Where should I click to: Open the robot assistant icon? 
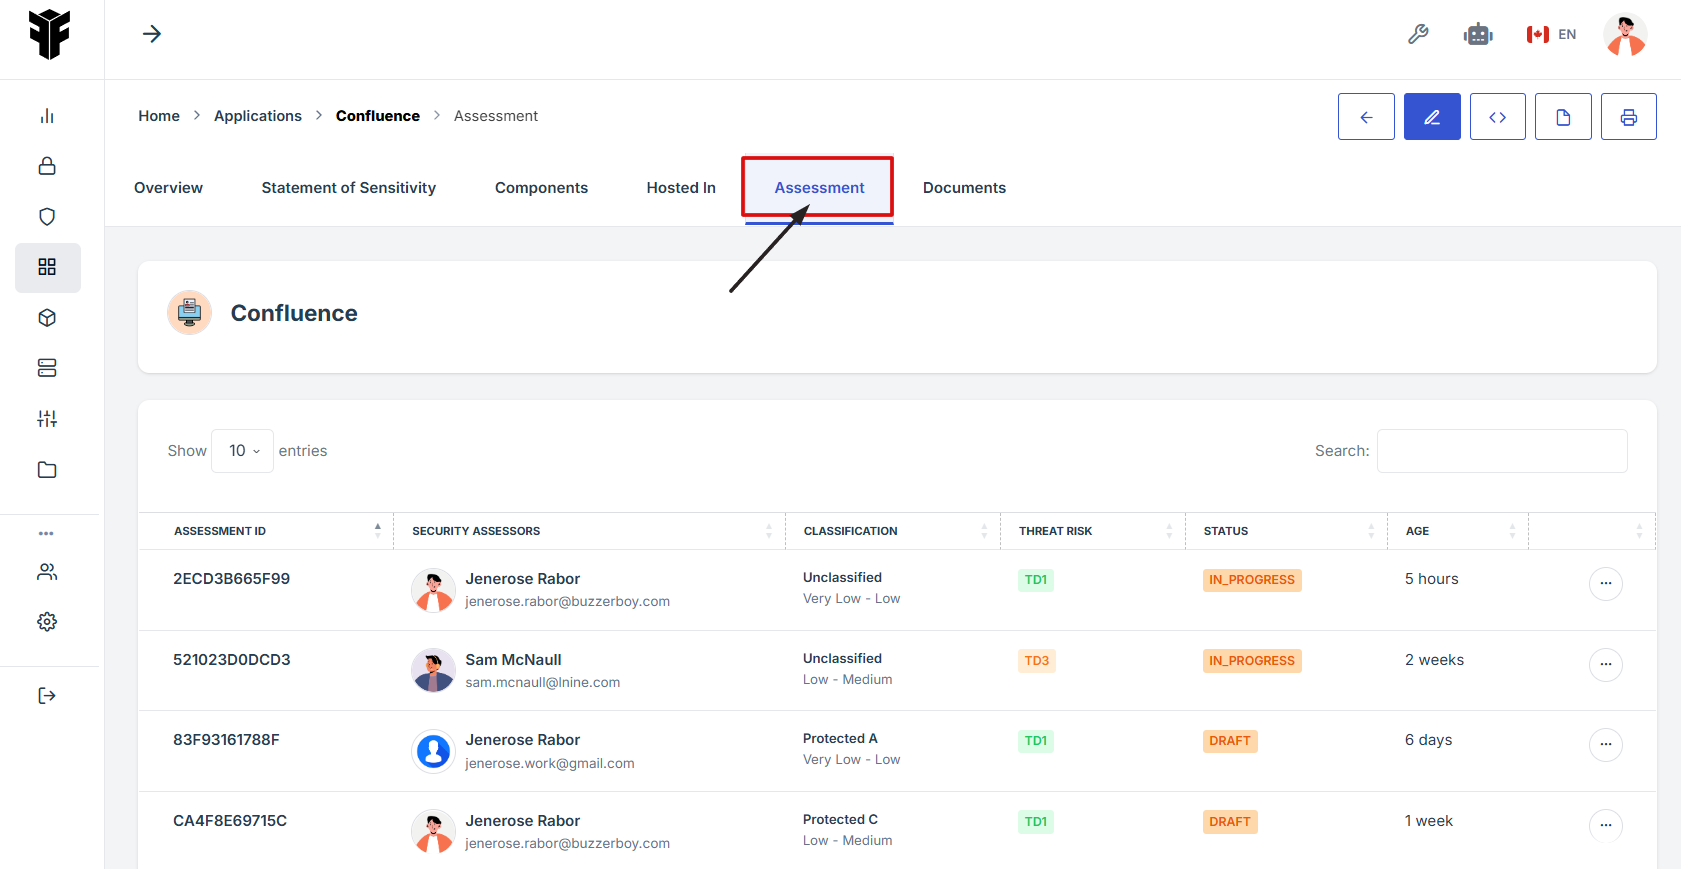point(1477,35)
